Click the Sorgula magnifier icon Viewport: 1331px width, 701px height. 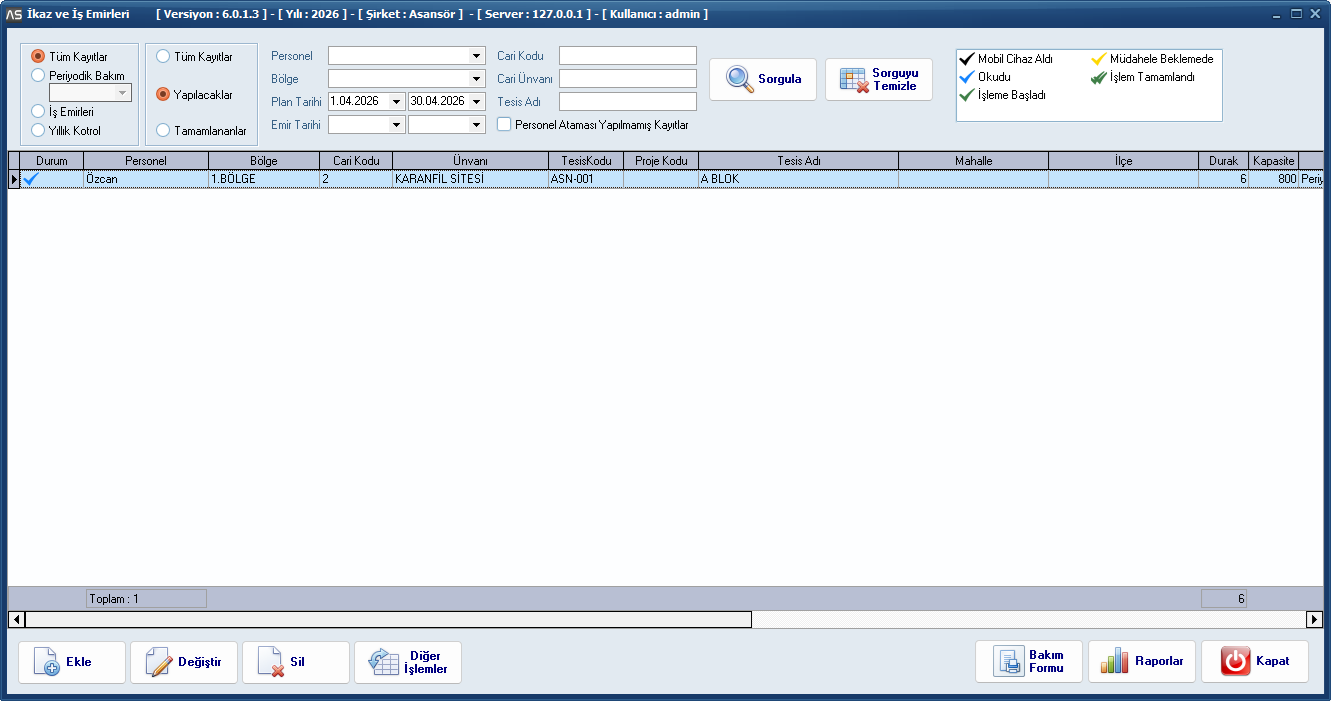(x=740, y=80)
